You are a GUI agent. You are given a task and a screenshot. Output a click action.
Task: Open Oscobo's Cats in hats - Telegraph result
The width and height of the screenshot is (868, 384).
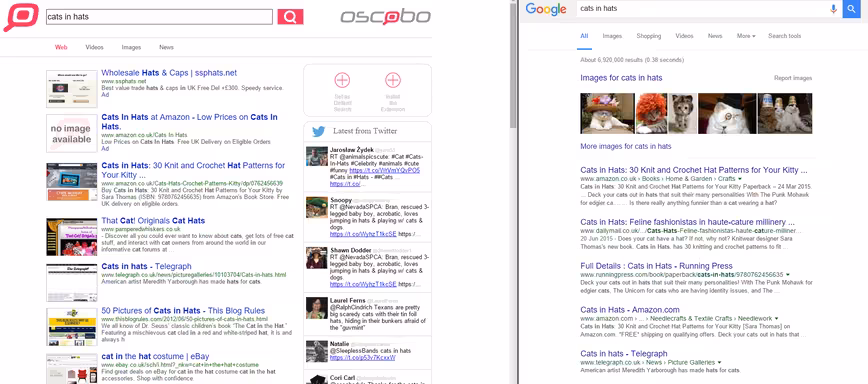tap(146, 267)
